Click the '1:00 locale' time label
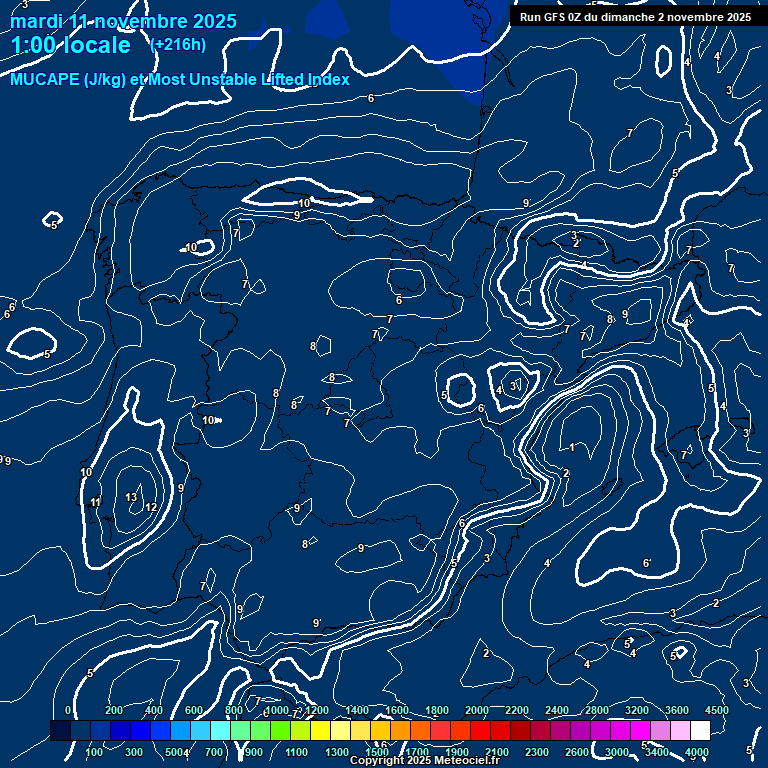768x768 pixels. (71, 45)
